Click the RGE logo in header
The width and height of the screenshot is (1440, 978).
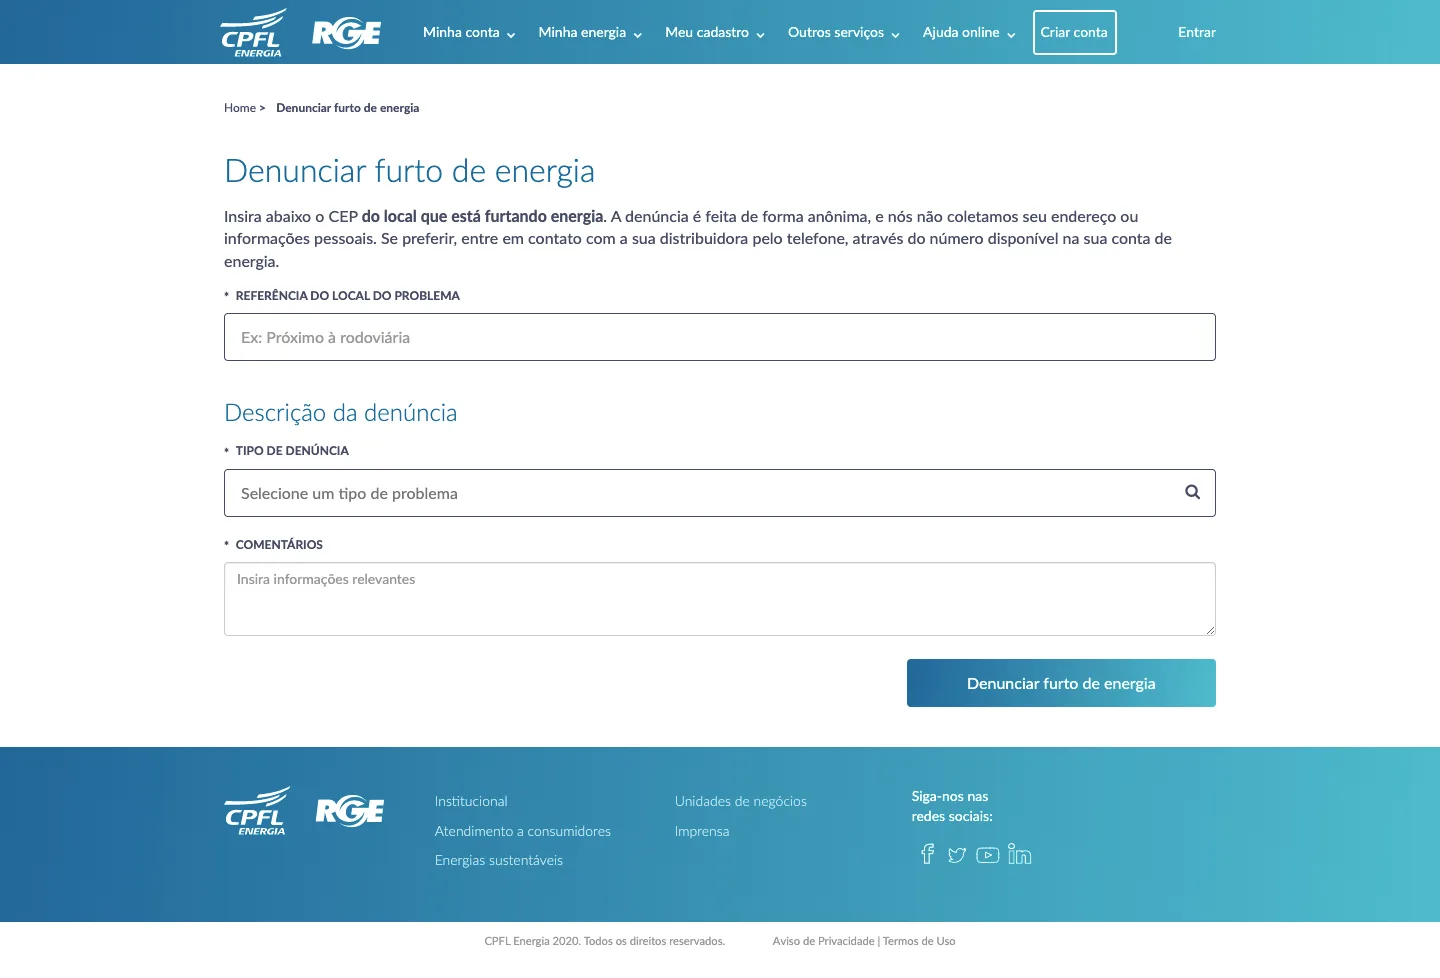pos(346,34)
